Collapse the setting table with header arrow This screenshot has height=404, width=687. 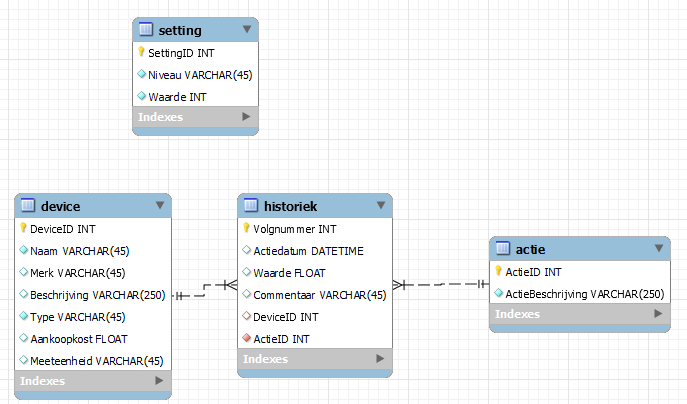(x=247, y=30)
